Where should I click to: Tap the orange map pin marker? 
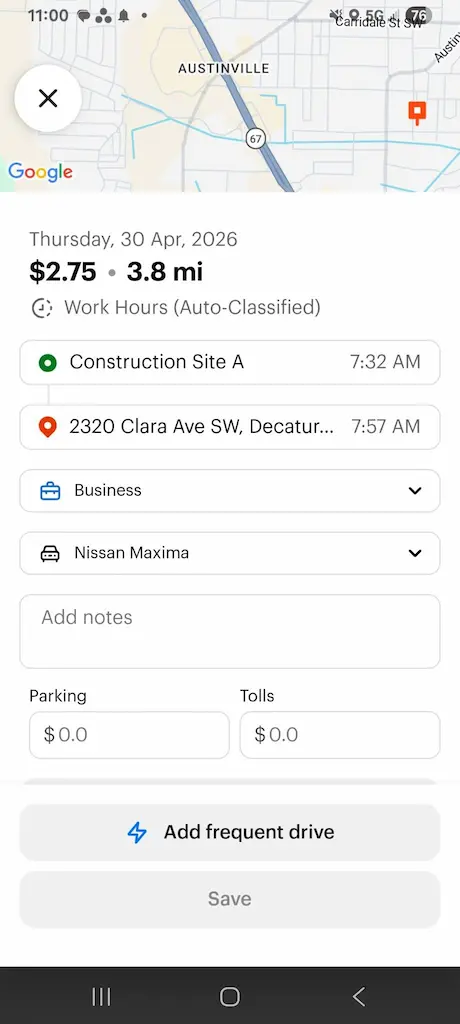[x=417, y=112]
